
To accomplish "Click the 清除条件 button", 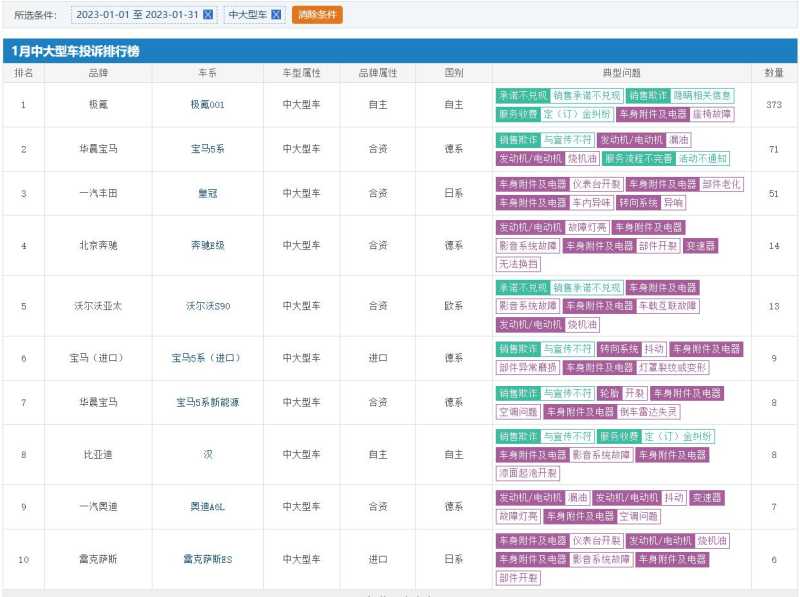I will pyautogui.click(x=318, y=15).
